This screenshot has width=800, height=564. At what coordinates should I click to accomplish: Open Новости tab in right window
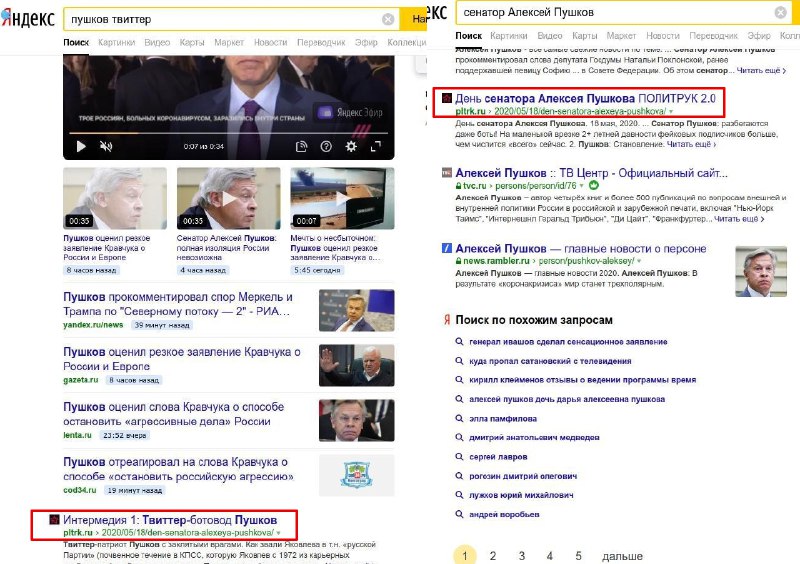(663, 36)
